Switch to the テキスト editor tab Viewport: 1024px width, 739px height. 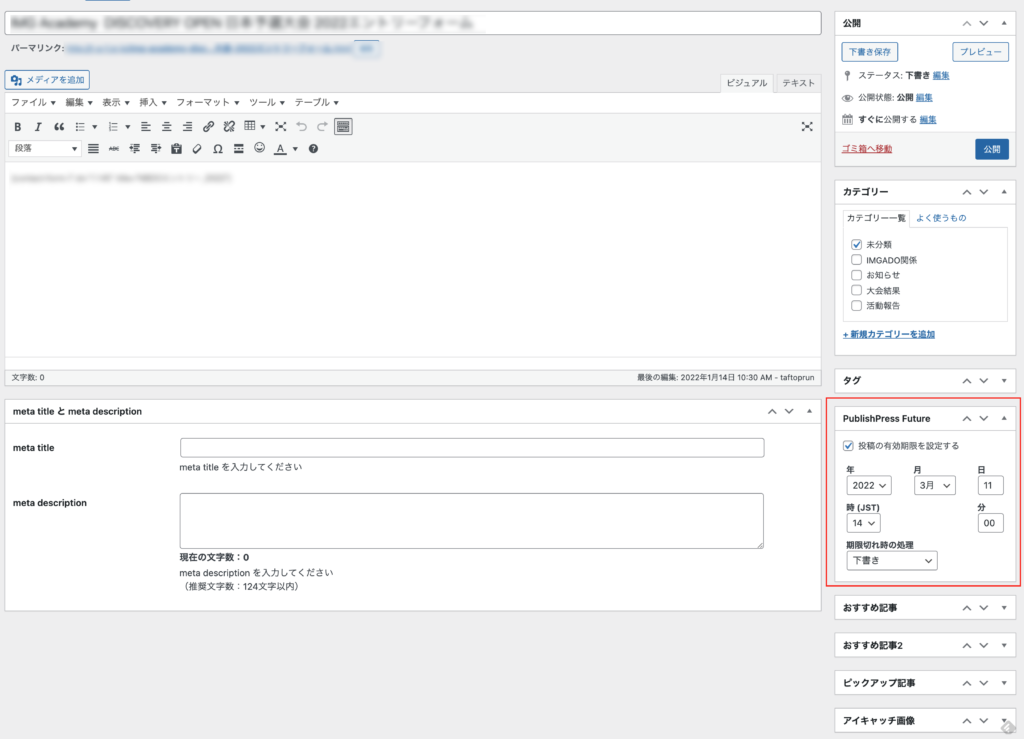(x=798, y=84)
